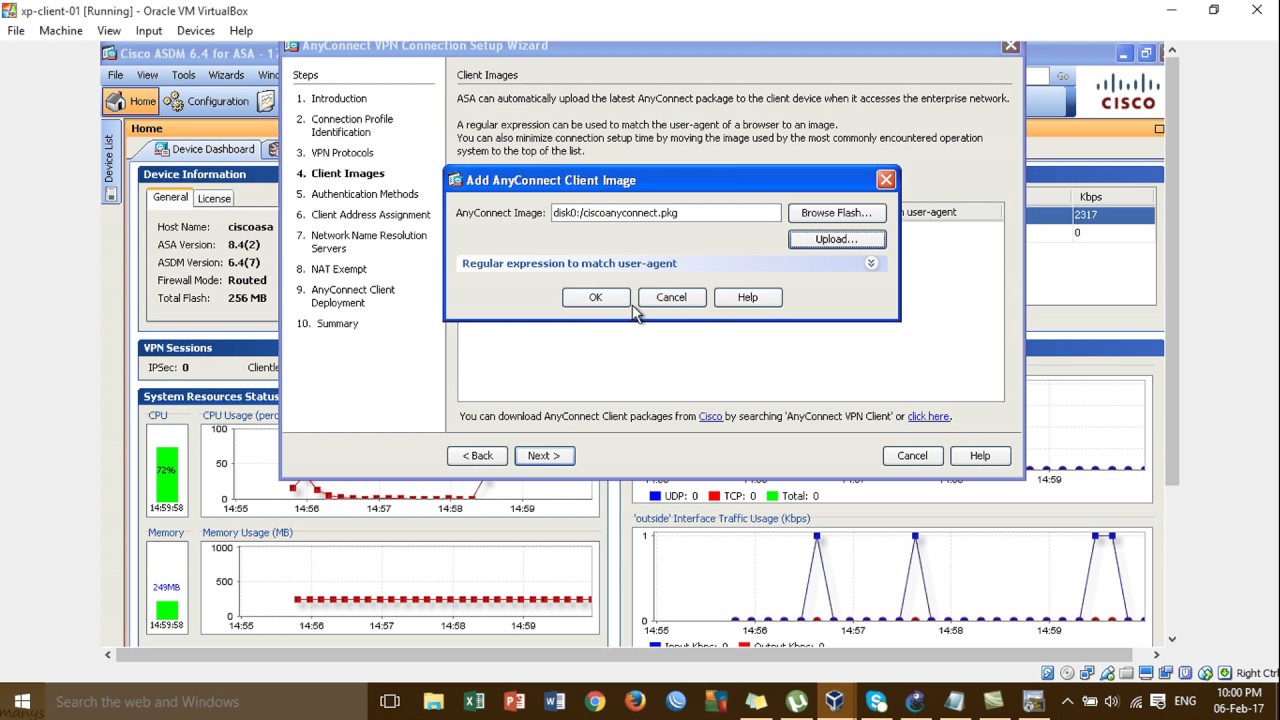Select Authentication Methods step
The width and height of the screenshot is (1280, 720).
[x=365, y=194]
